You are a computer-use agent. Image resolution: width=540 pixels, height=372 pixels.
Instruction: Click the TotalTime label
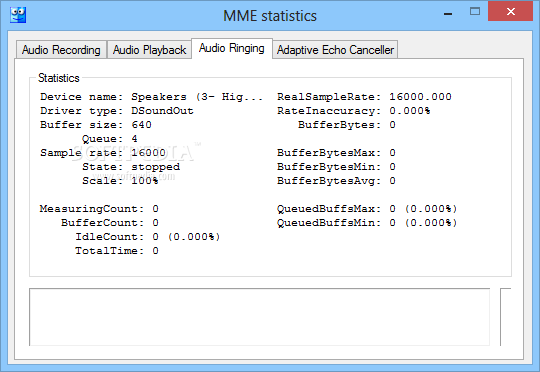[x=110, y=251]
